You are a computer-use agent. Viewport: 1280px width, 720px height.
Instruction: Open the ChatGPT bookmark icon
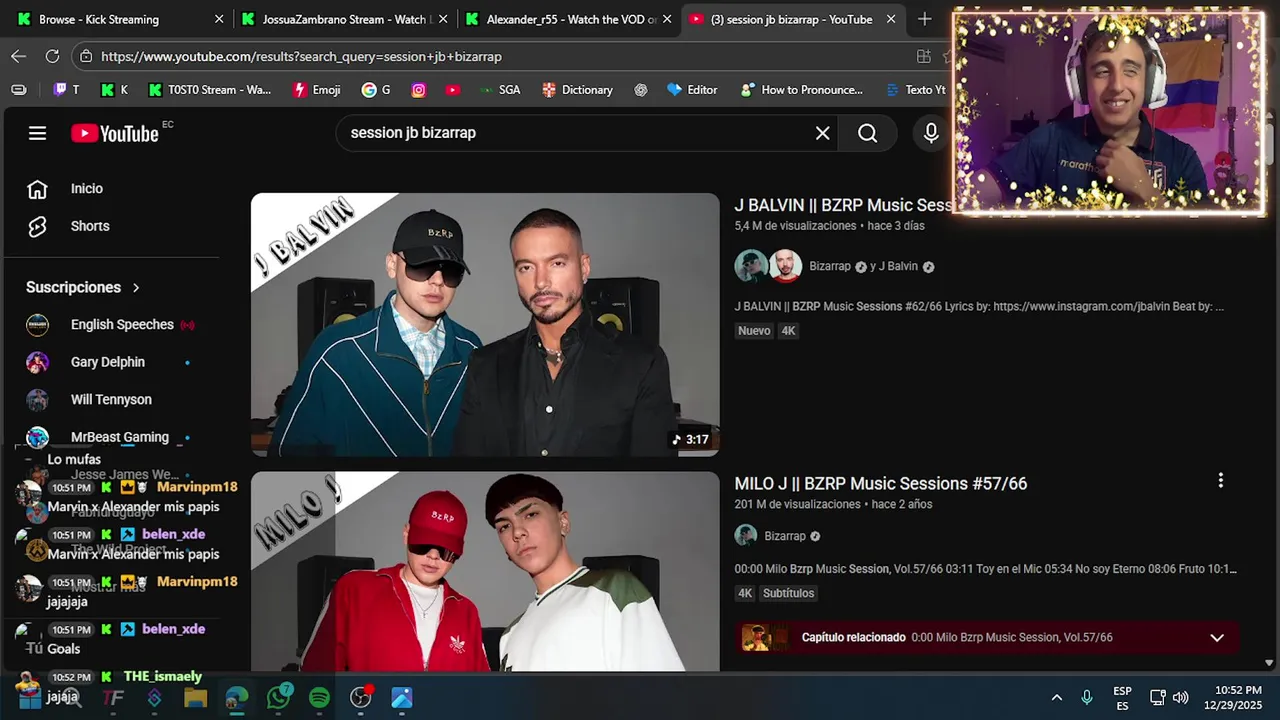tap(641, 90)
